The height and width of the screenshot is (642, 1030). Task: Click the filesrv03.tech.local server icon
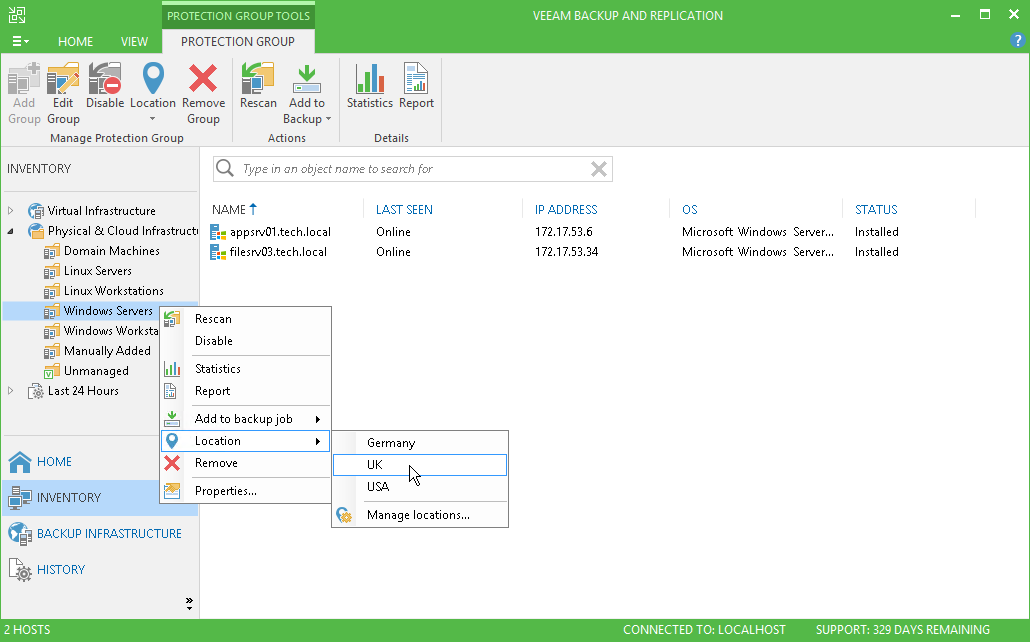217,252
